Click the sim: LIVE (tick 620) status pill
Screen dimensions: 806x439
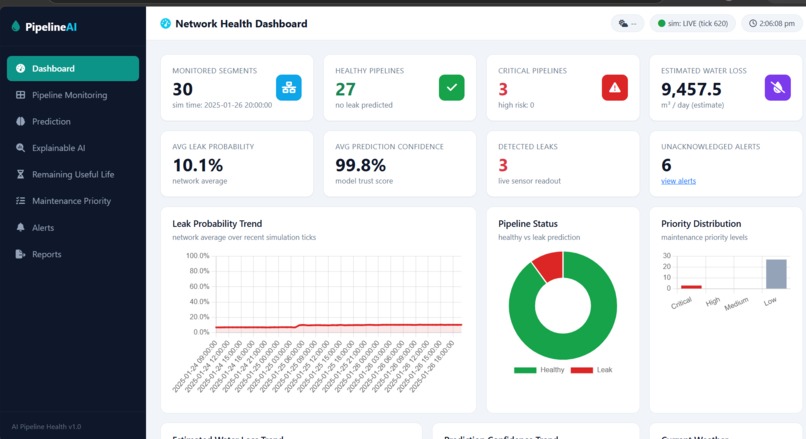(x=693, y=23)
